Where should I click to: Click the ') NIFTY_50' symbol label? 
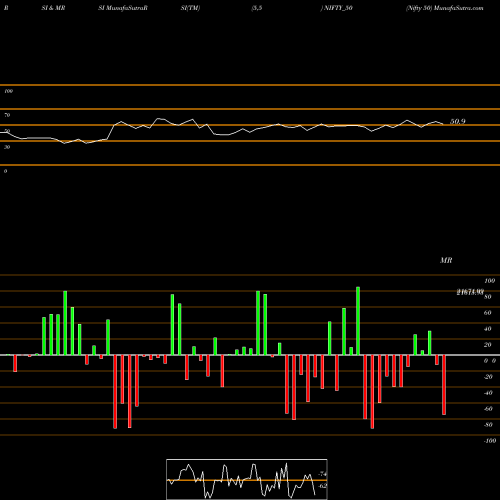coord(336,8)
